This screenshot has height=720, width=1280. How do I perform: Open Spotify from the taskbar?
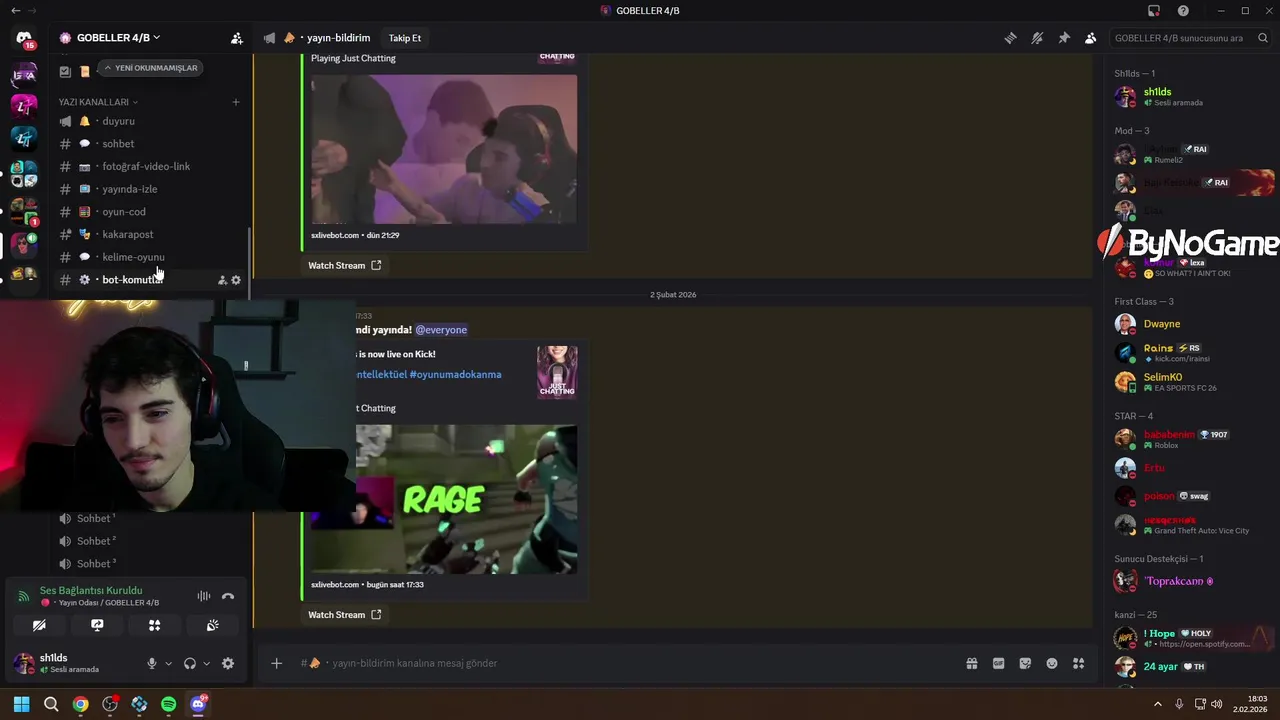168,704
